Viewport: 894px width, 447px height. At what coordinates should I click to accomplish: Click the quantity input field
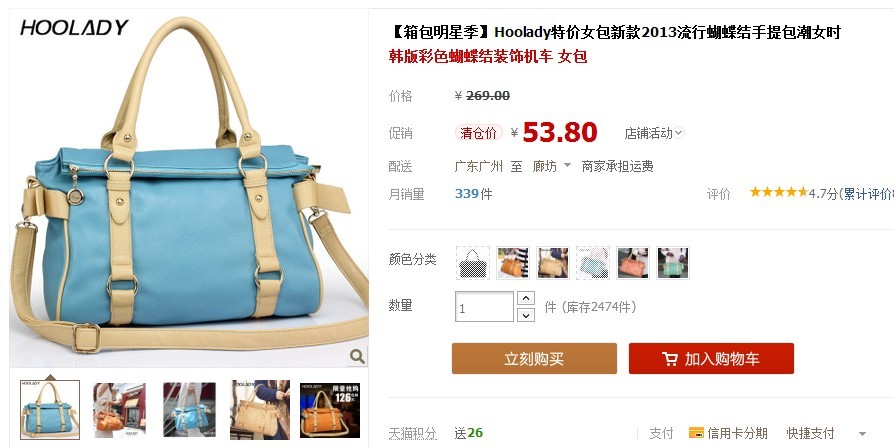[x=484, y=307]
